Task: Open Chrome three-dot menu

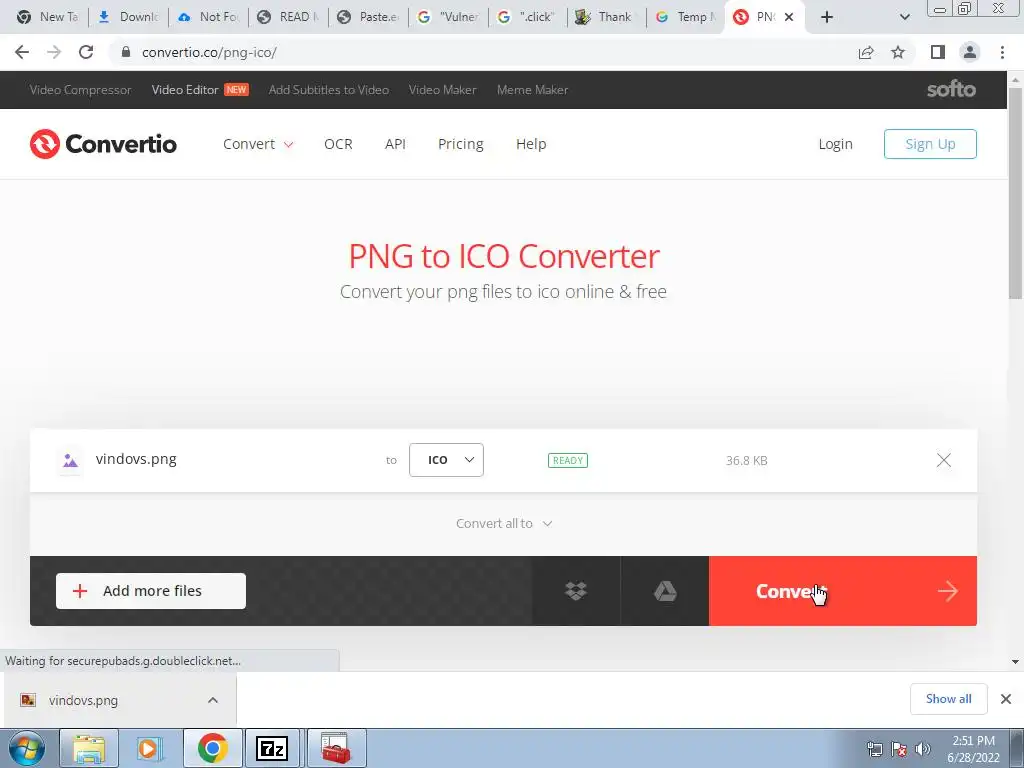Action: point(1002,52)
